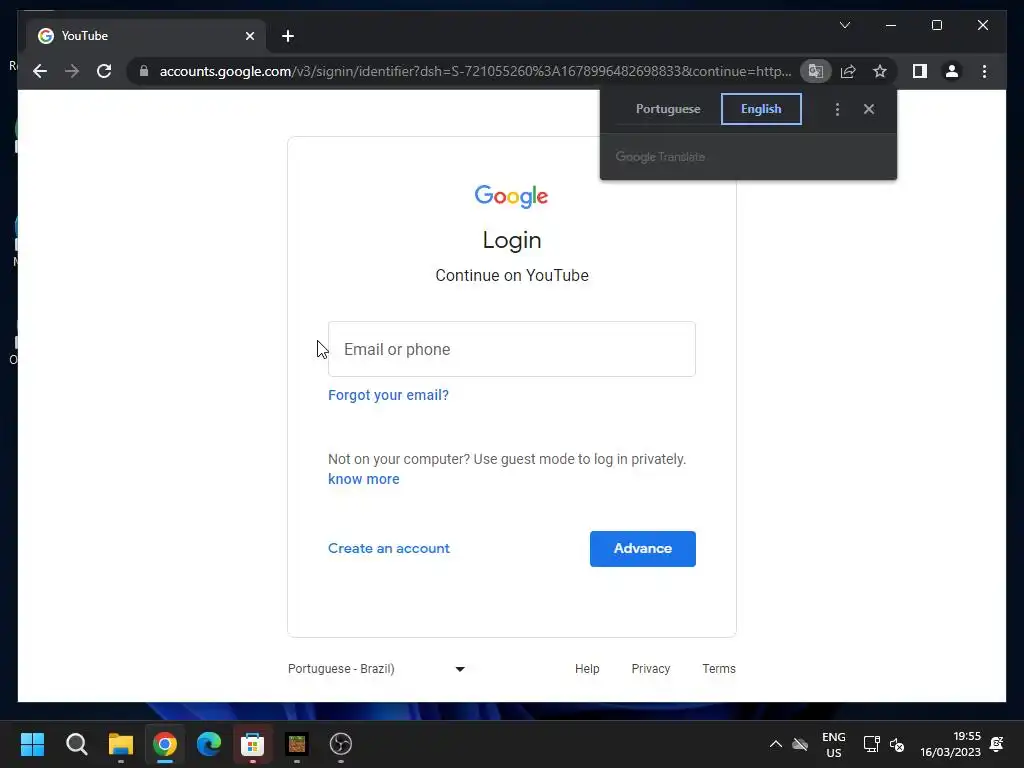Click the Forgot your email? link
Screen dimensions: 1024x768
click(x=388, y=395)
